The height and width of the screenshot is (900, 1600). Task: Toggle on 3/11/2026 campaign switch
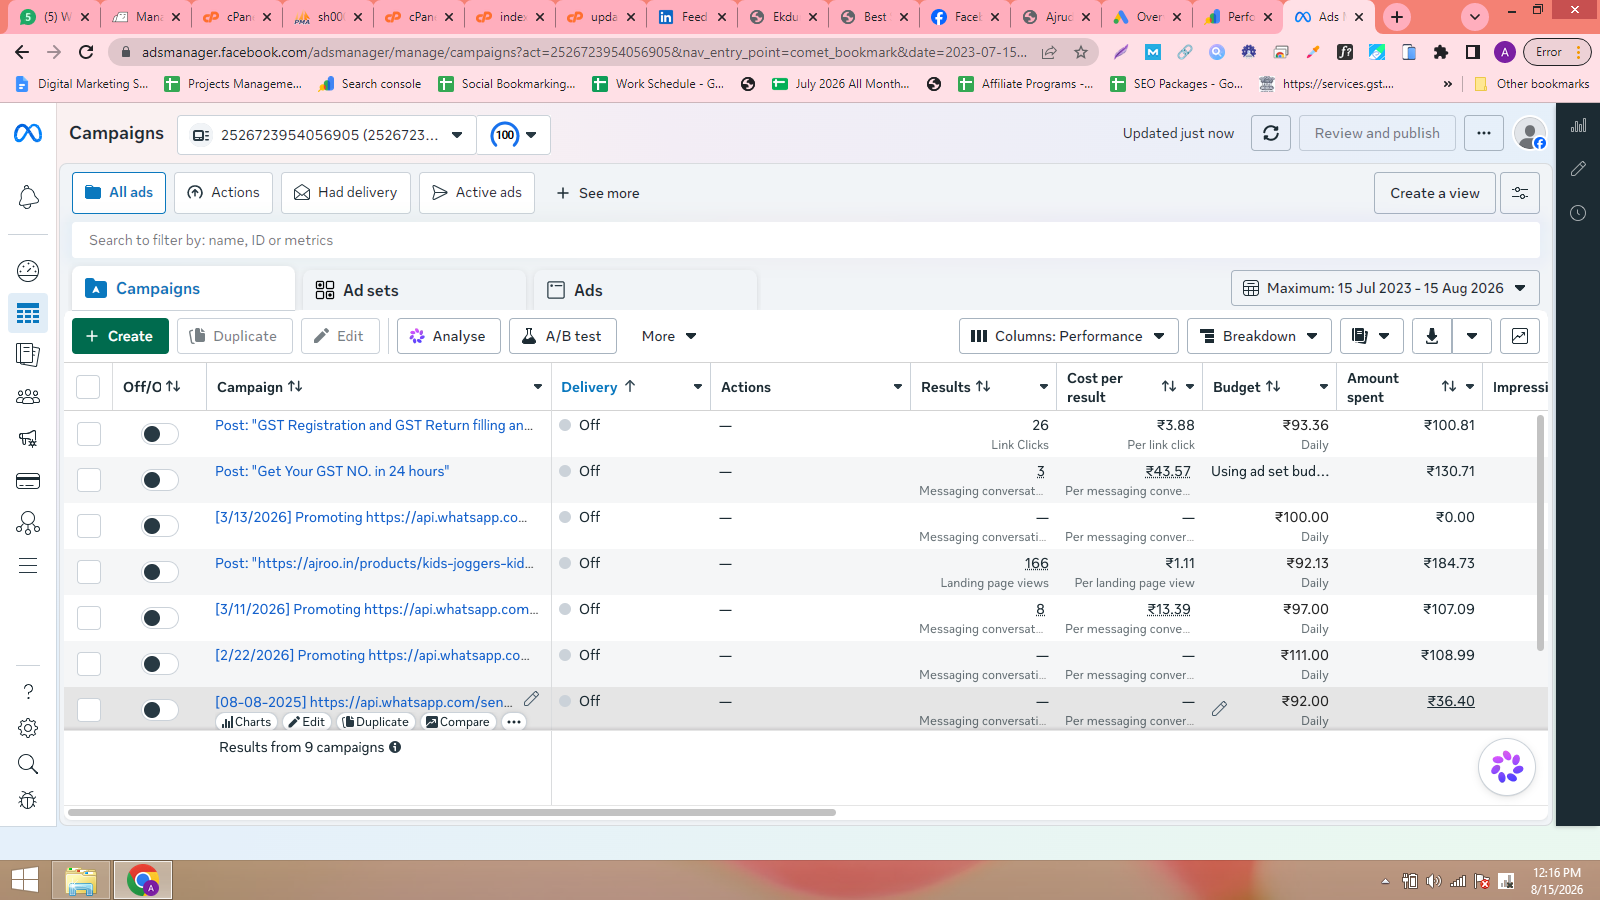point(160,618)
